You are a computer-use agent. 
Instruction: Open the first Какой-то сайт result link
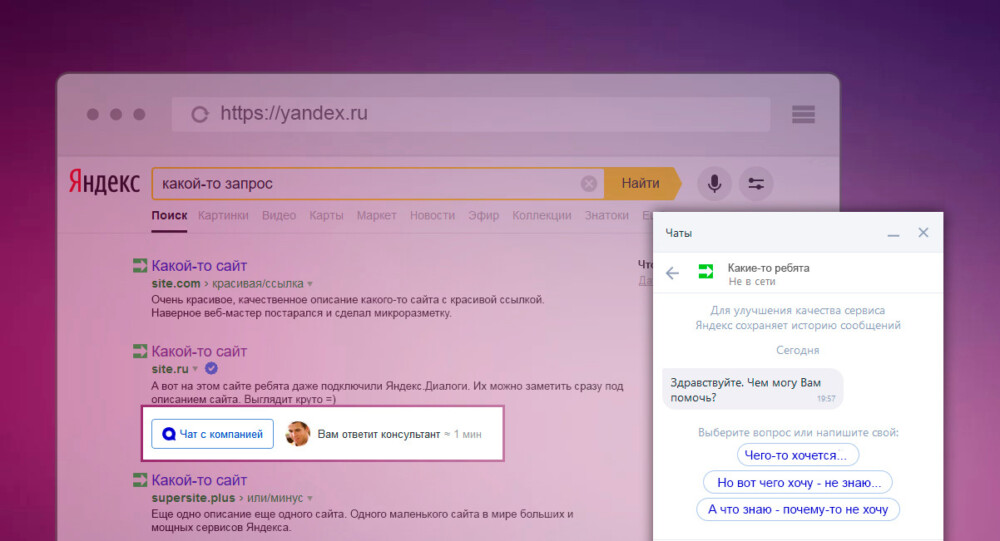[199, 266]
